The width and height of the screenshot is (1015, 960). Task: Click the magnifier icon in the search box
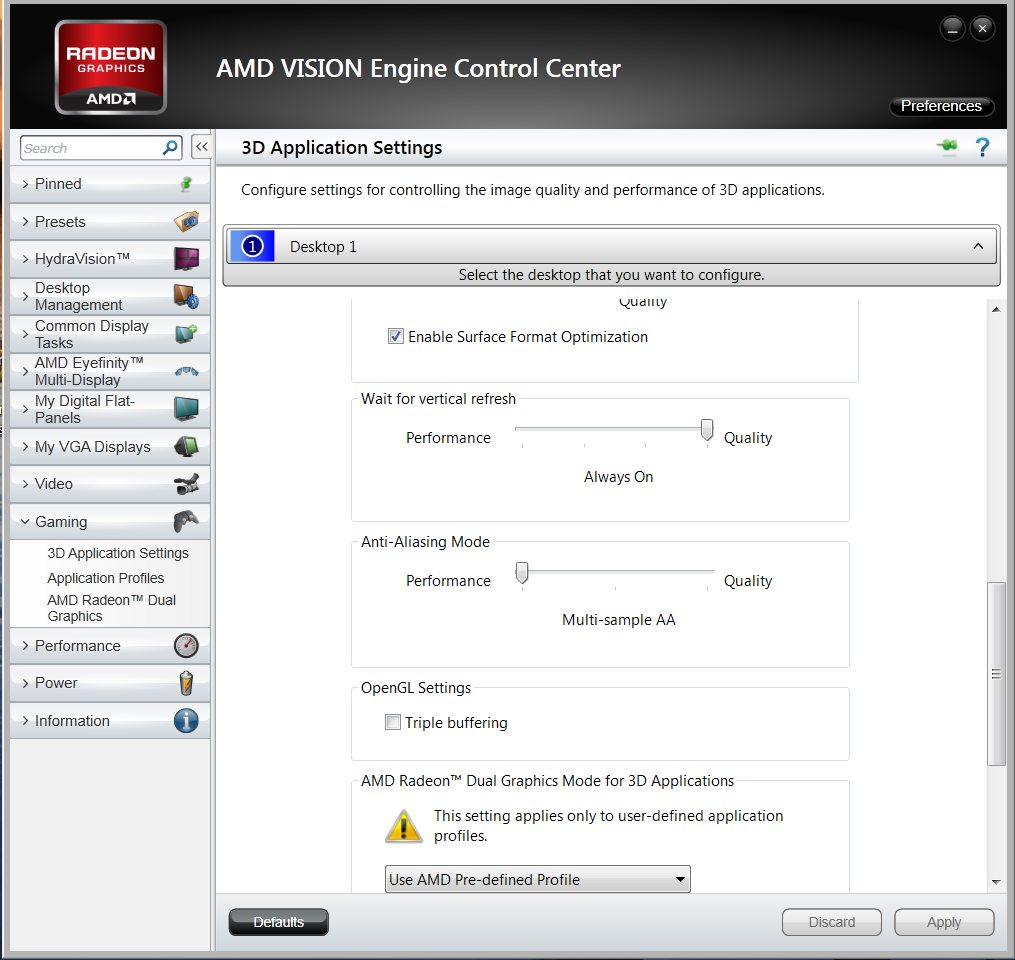pos(170,148)
